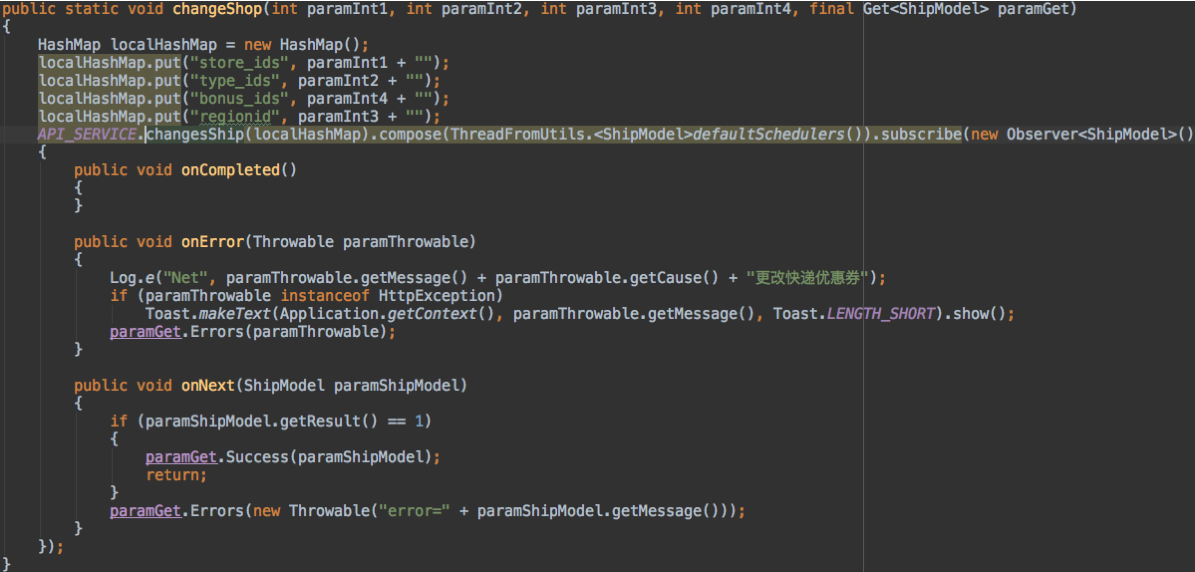
Task: Click Throwable type in onError parameter
Action: click(x=293, y=242)
